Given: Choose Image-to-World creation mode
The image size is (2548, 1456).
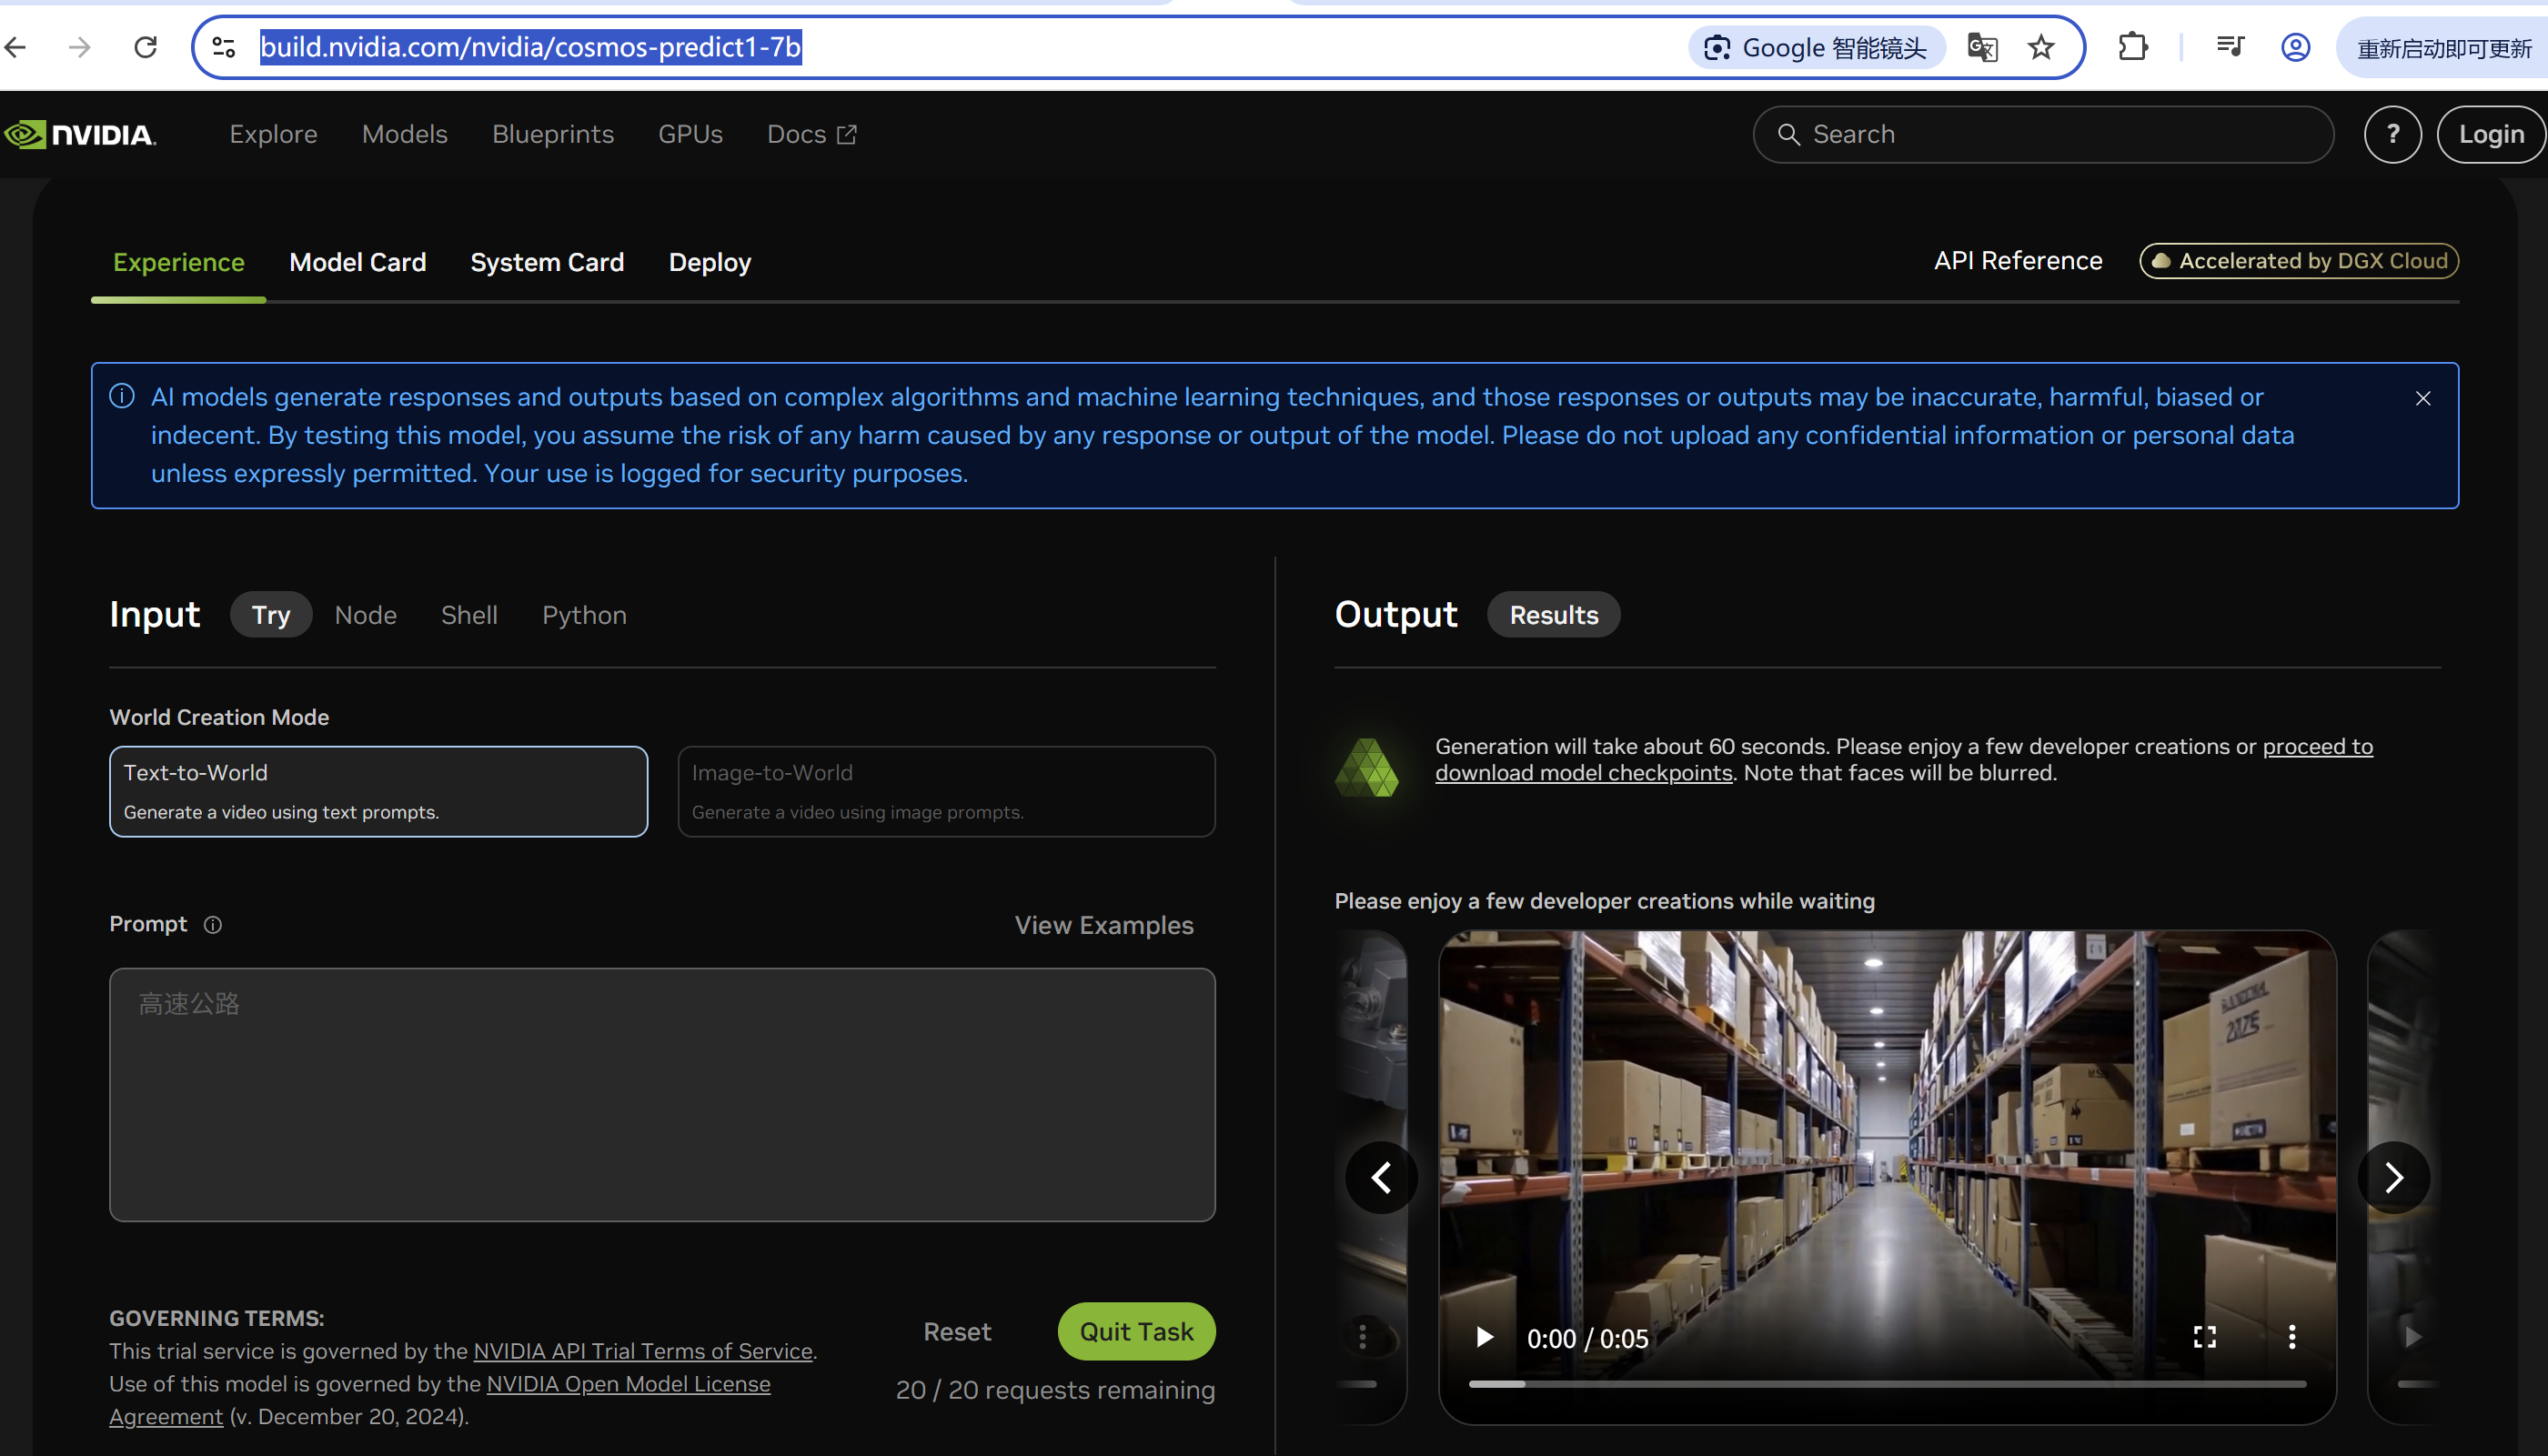Looking at the screenshot, I should pos(946,791).
